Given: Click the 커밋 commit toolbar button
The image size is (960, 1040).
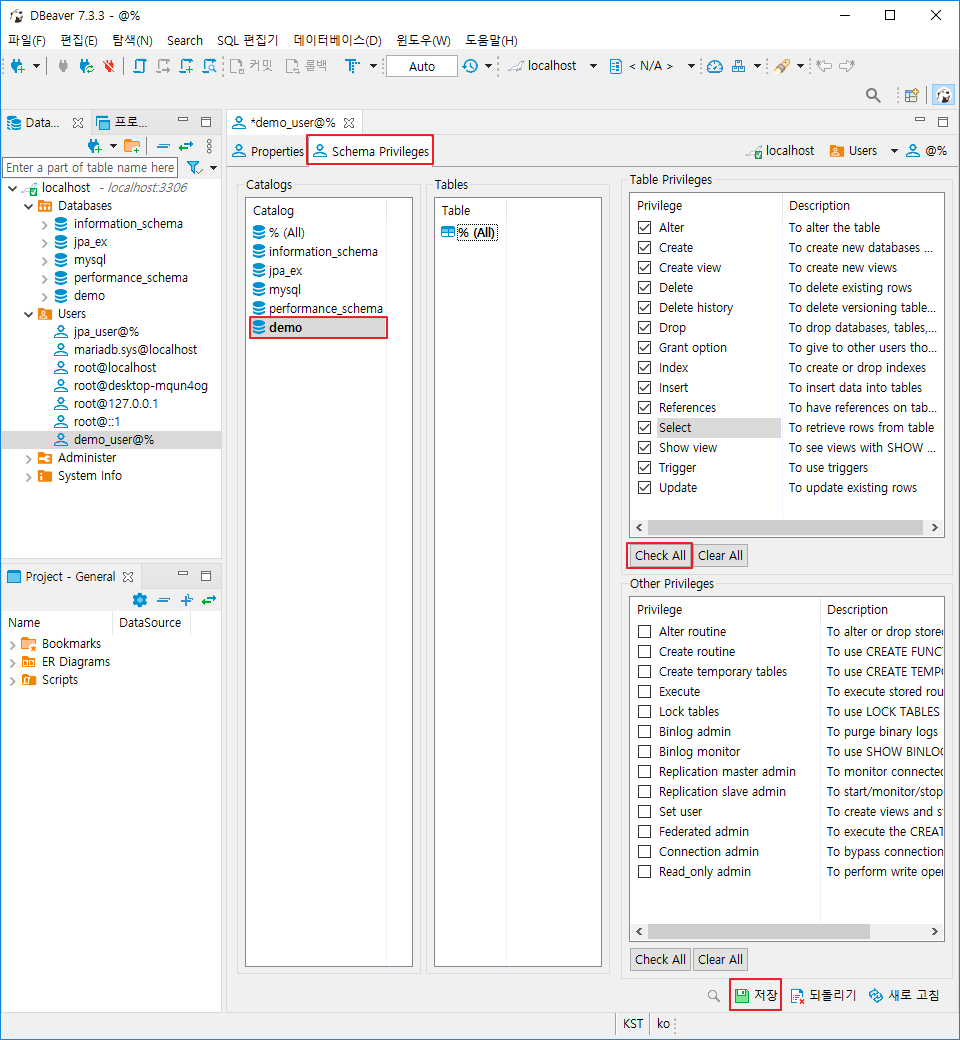Looking at the screenshot, I should click(x=251, y=66).
